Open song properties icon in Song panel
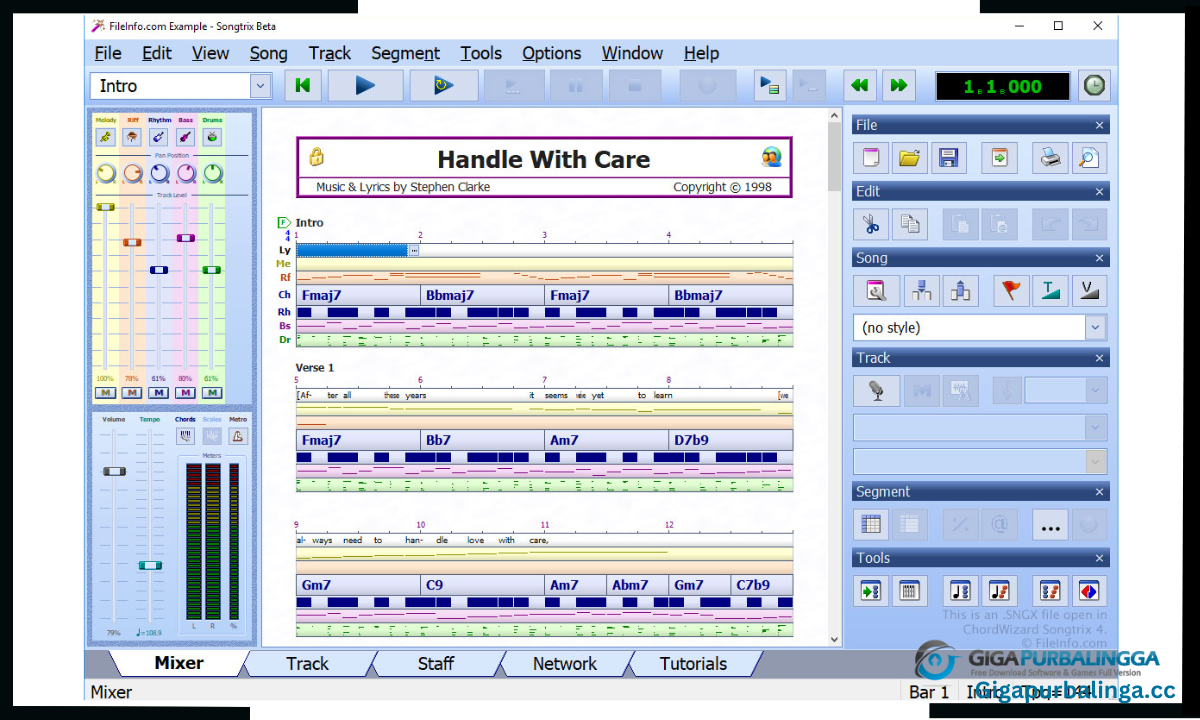This screenshot has width=1200, height=720. tap(876, 291)
